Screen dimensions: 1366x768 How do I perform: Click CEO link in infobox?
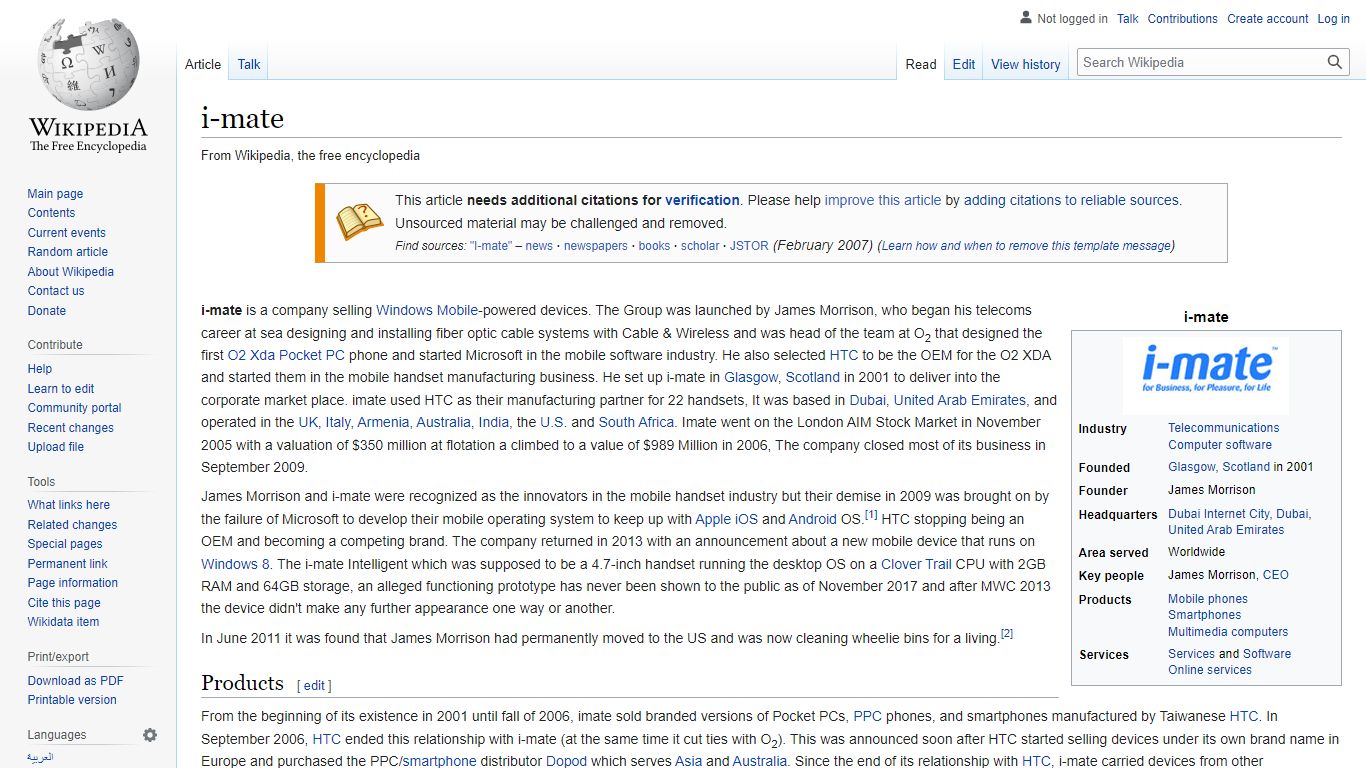1276,575
